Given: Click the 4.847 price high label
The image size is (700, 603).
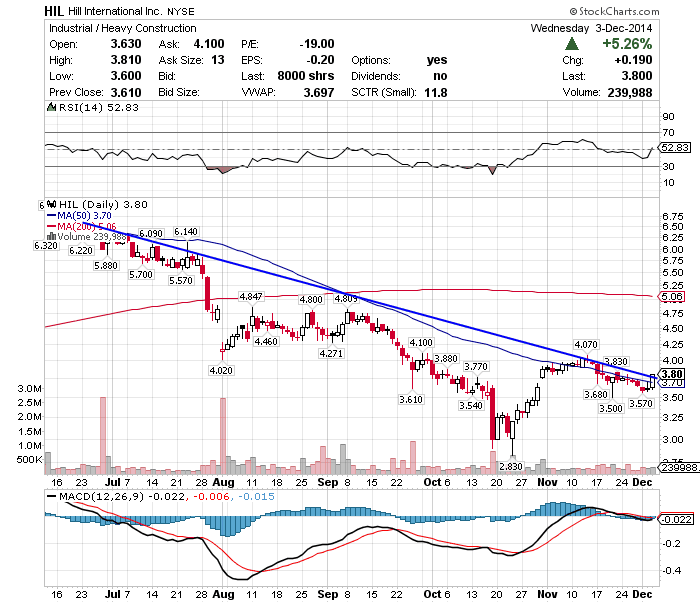Looking at the screenshot, I should tap(251, 296).
